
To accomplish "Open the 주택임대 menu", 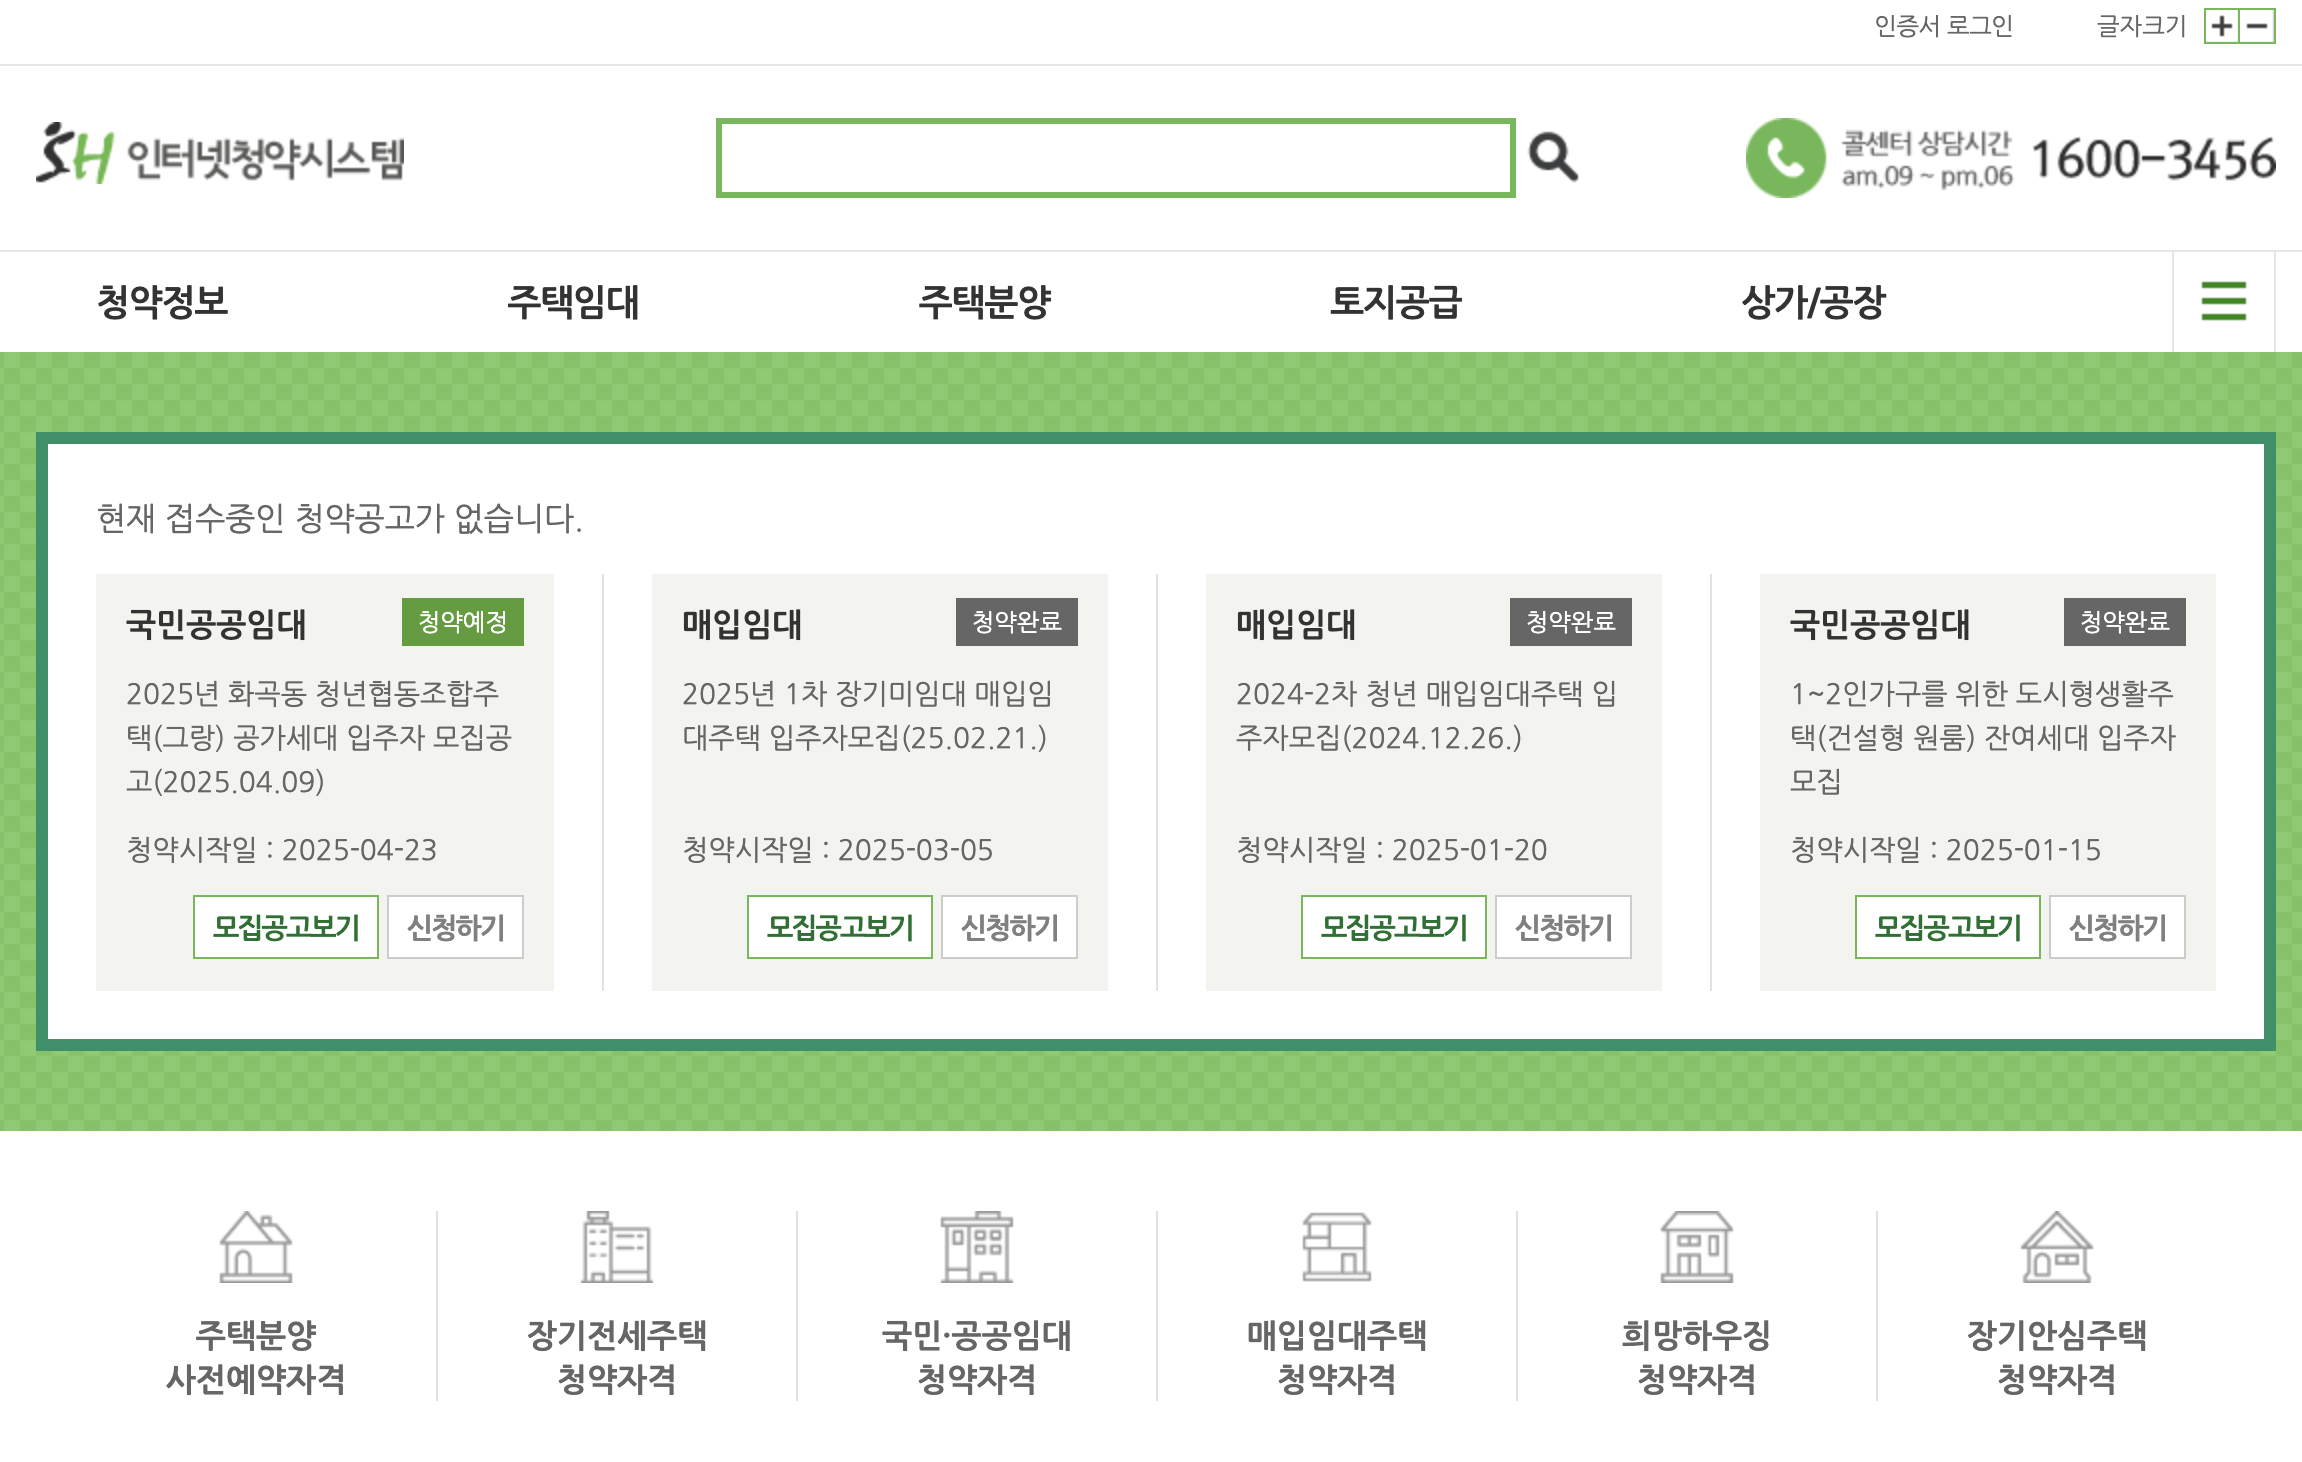I will pyautogui.click(x=573, y=301).
